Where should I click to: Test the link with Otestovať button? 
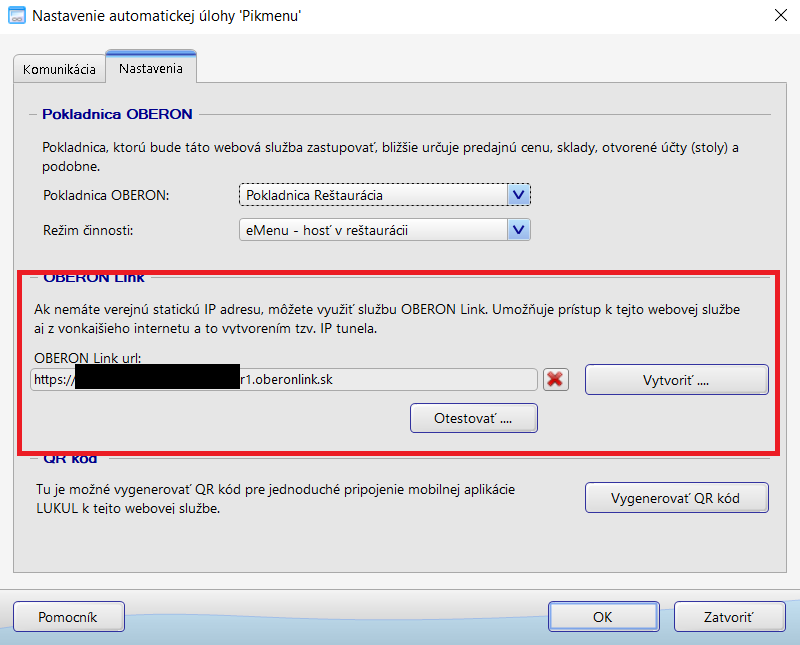tap(473, 418)
